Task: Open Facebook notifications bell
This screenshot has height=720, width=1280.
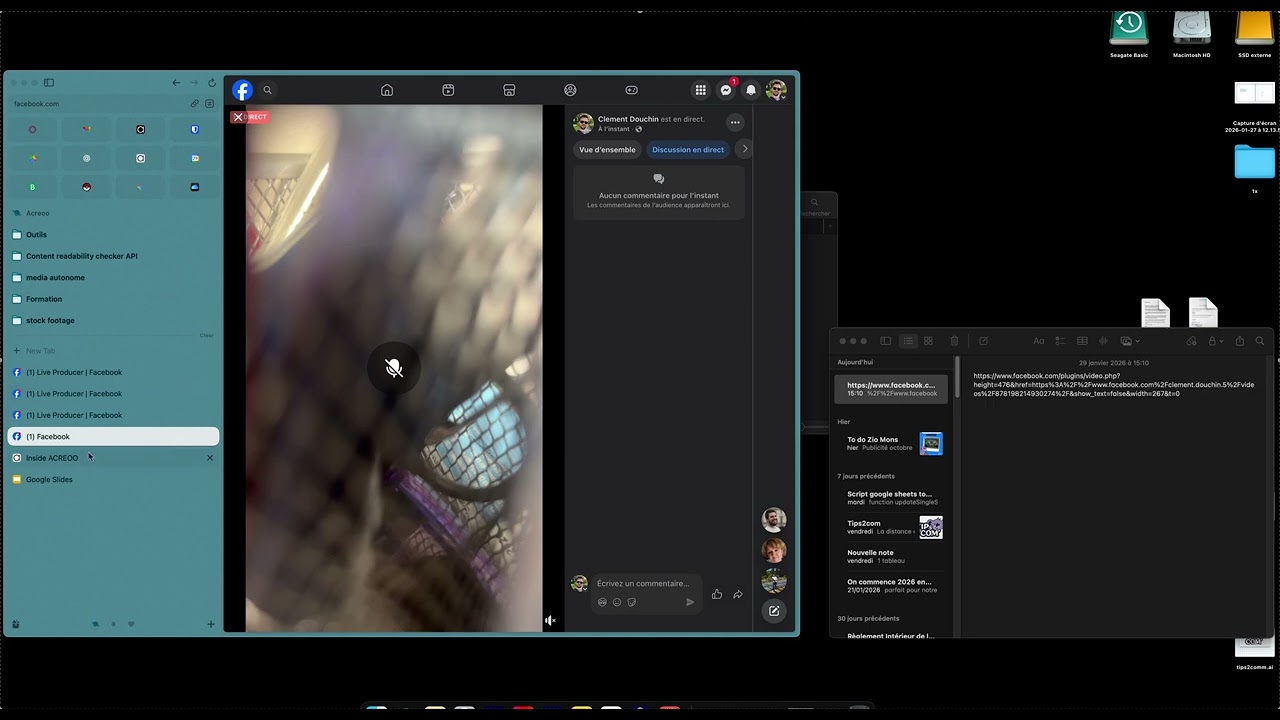Action: tap(751, 90)
